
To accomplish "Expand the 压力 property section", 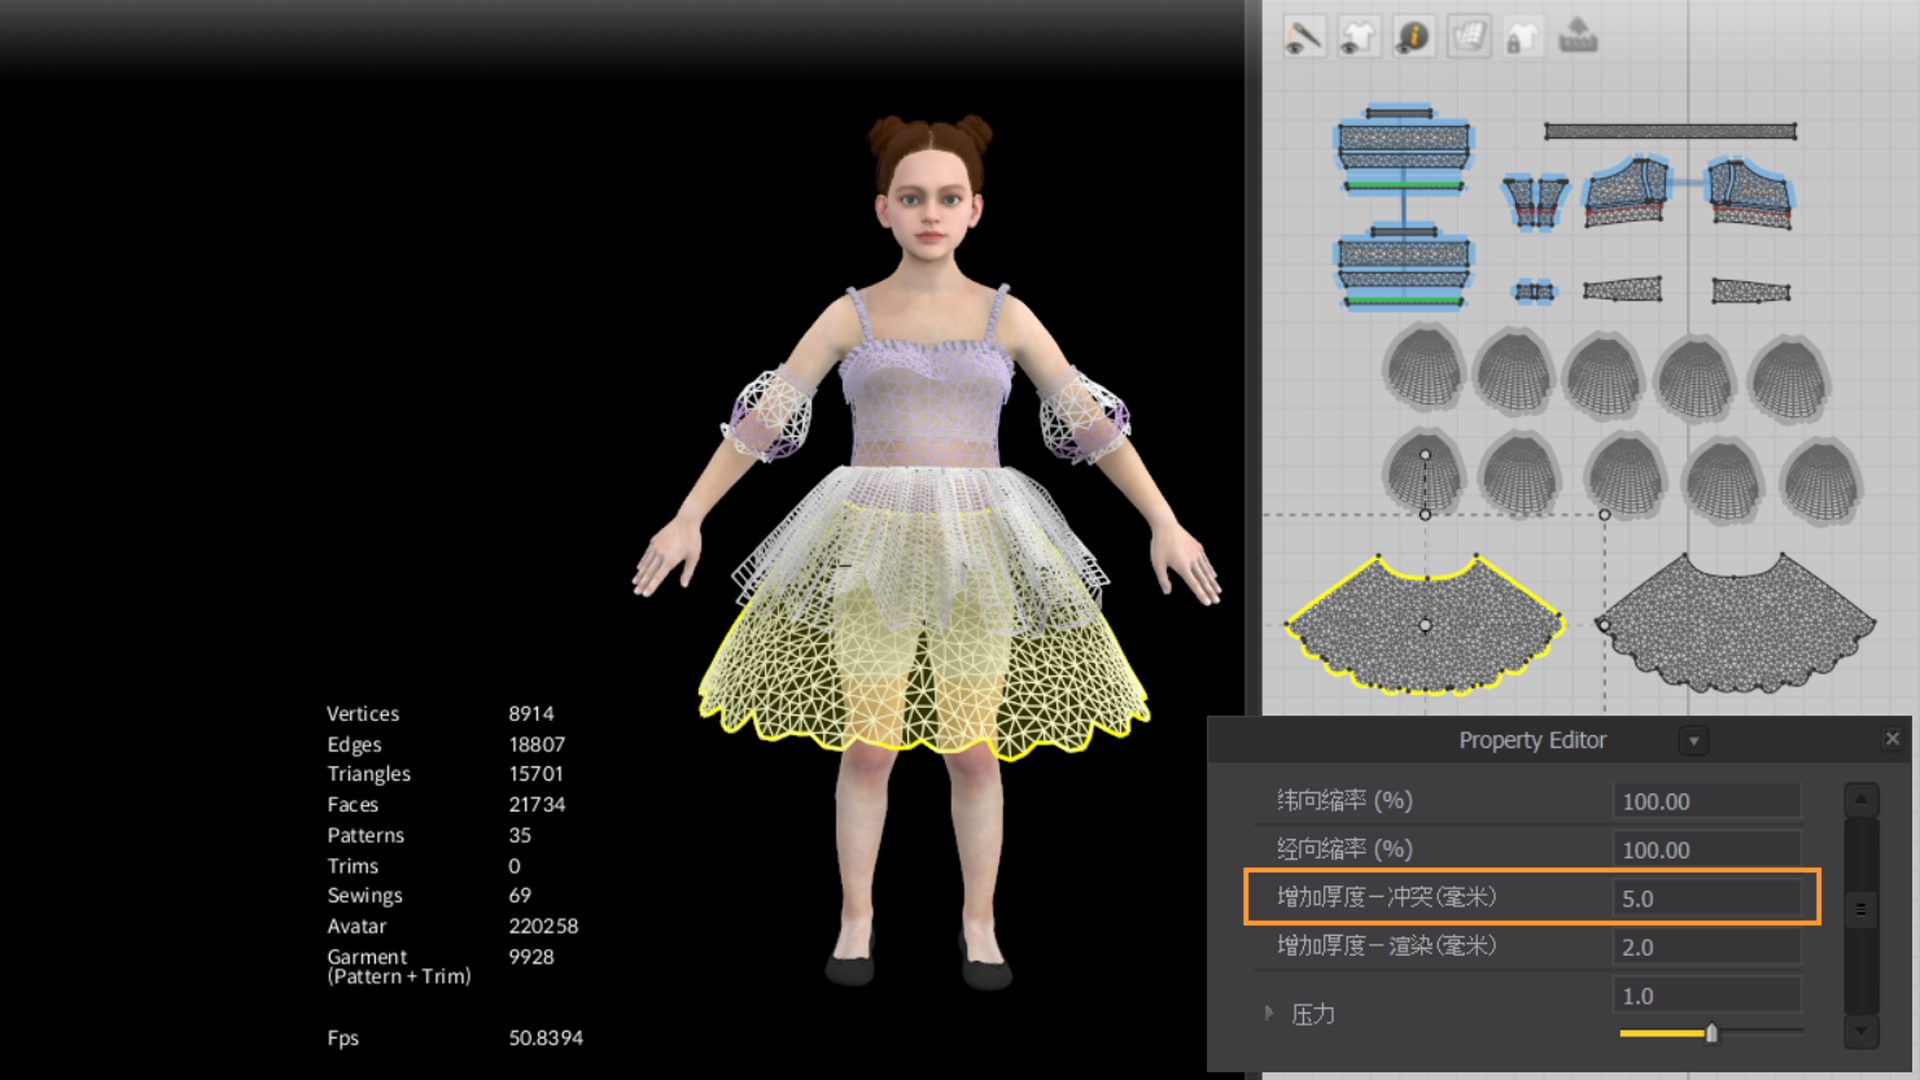I will (x=1268, y=1013).
